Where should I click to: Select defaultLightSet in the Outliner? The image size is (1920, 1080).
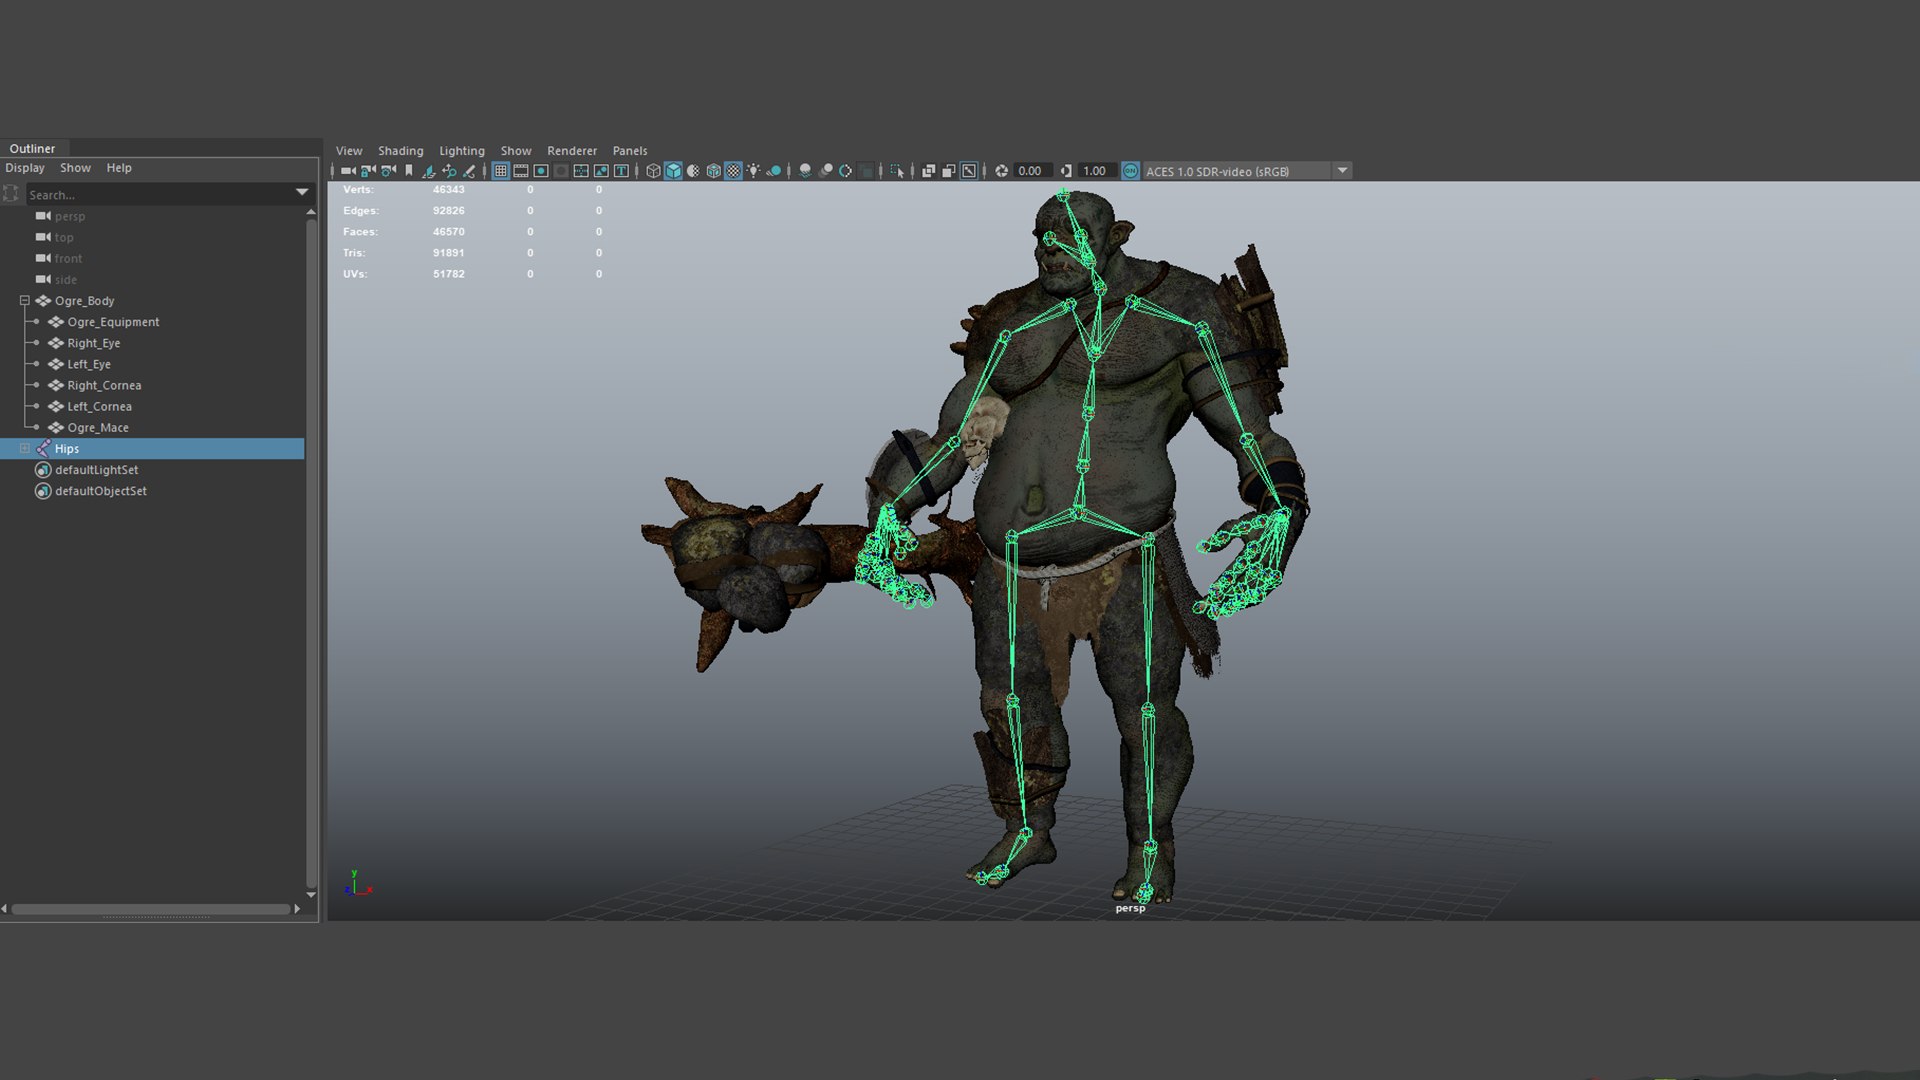point(96,470)
